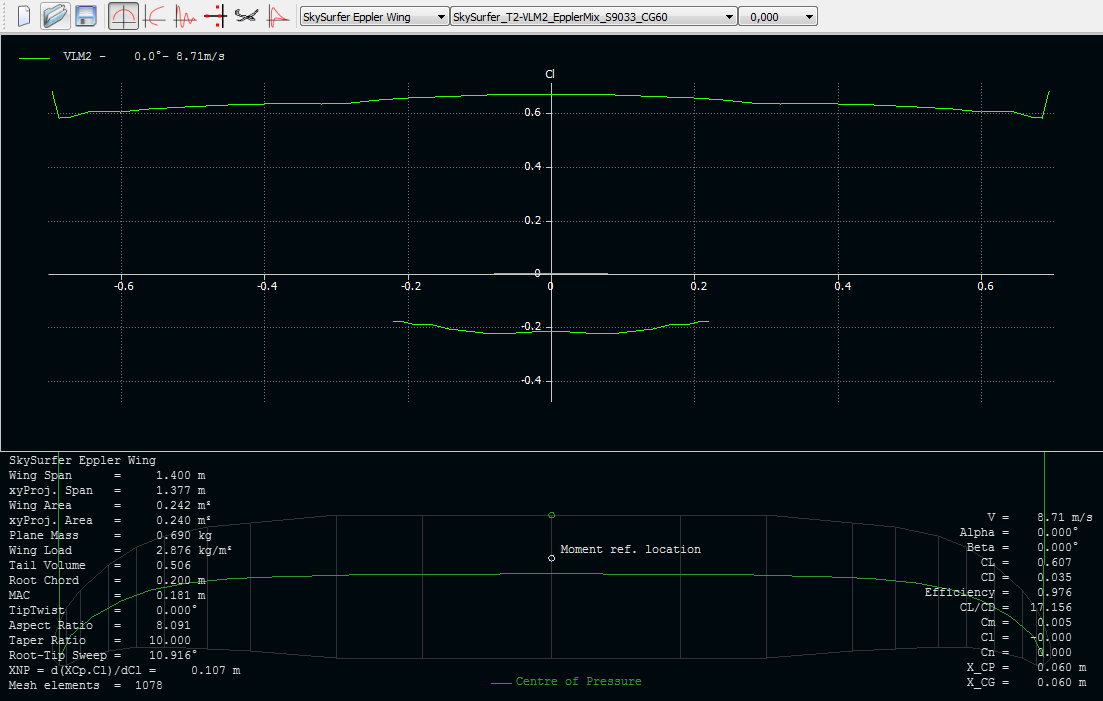Screen dimensions: 1103x701
Task: Click the Mesh elements count line
Action: point(86,686)
